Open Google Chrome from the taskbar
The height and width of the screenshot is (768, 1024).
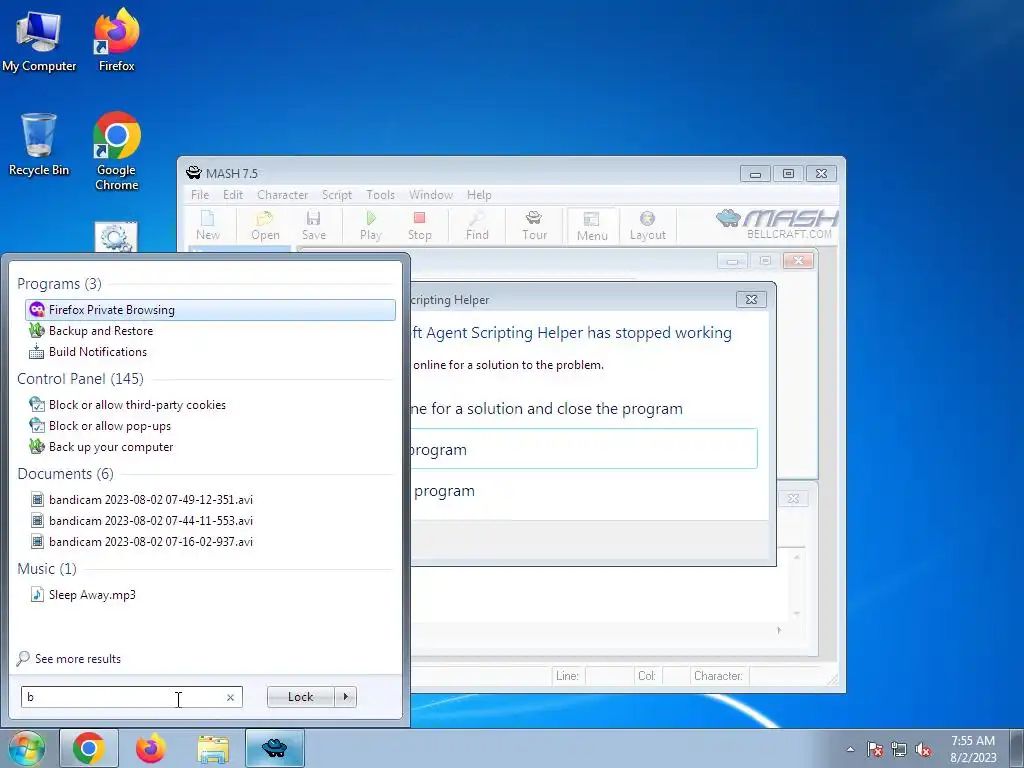89,748
